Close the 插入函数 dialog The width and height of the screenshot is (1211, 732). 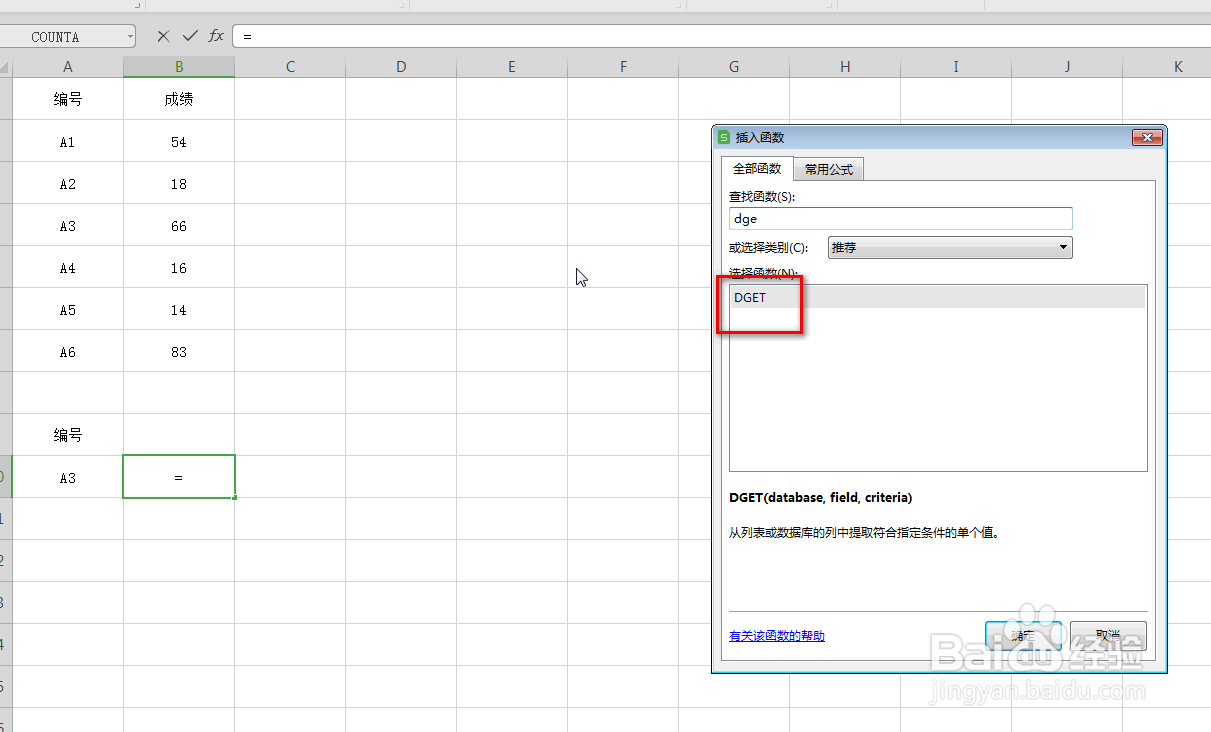1146,138
